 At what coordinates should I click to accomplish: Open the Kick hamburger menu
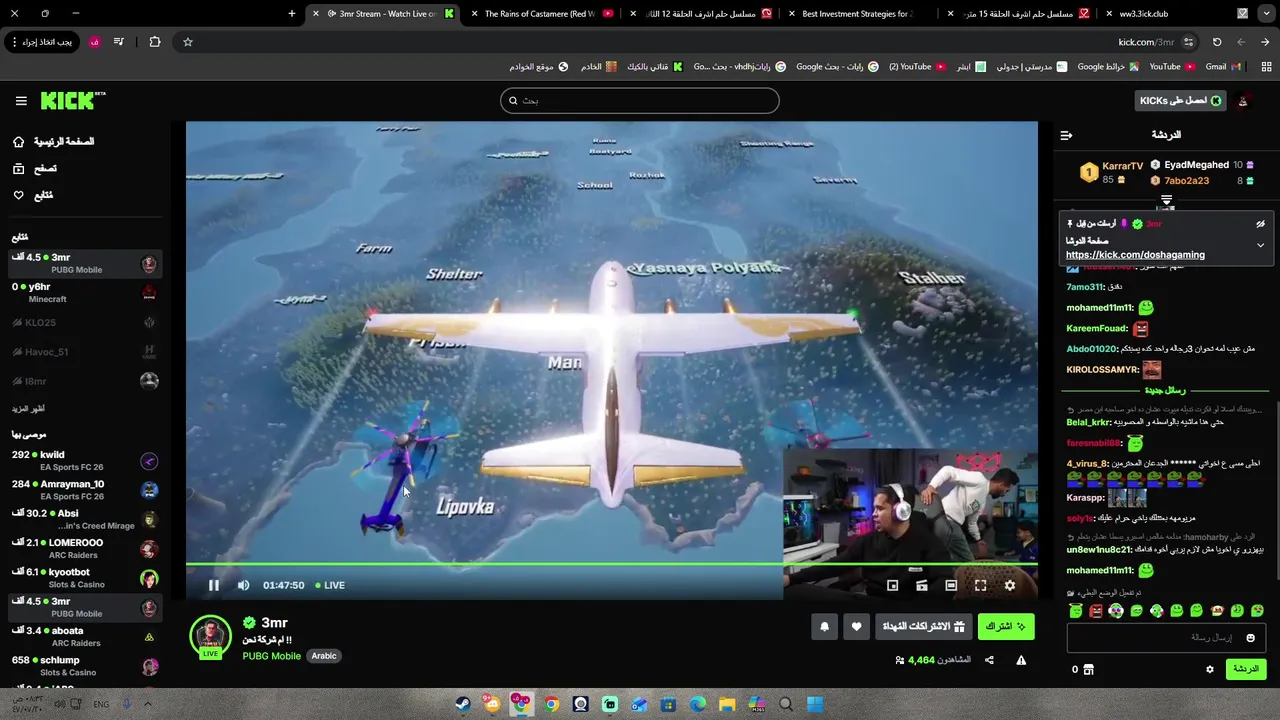[21, 101]
